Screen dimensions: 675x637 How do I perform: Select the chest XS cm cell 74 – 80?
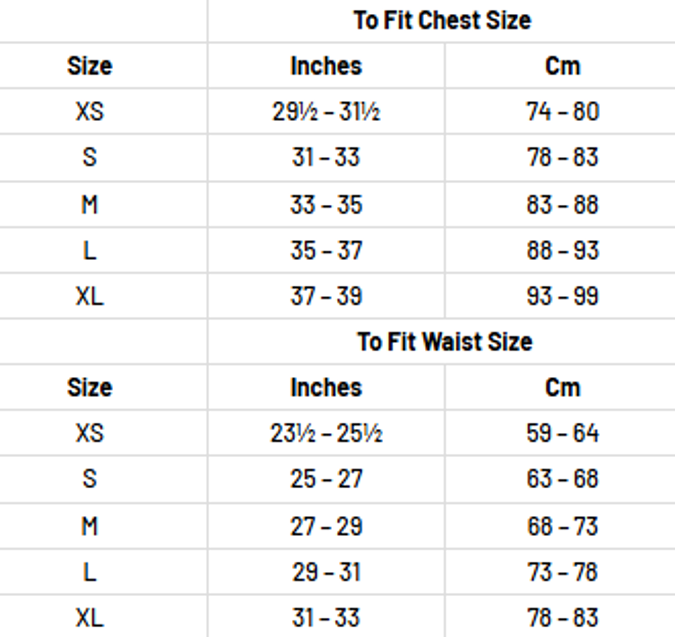click(x=562, y=112)
